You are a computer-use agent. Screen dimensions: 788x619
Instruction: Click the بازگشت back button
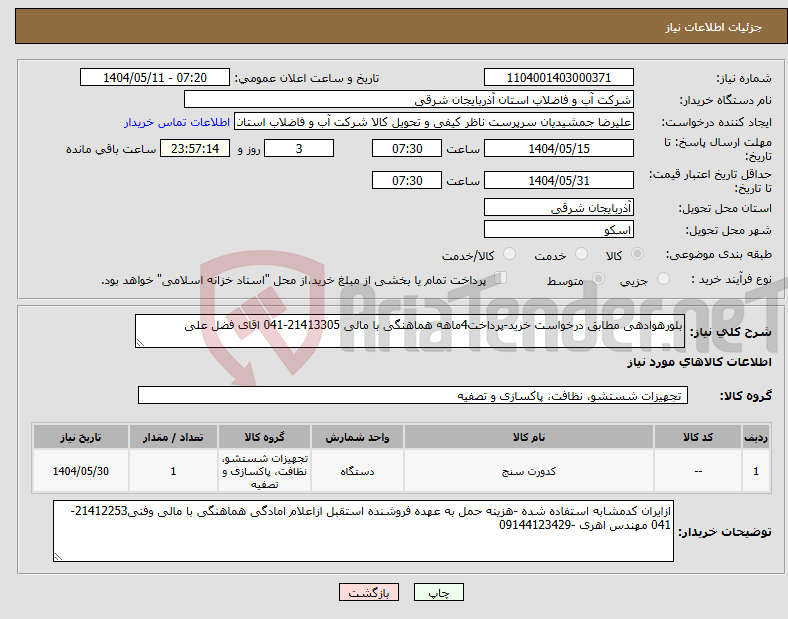[369, 592]
